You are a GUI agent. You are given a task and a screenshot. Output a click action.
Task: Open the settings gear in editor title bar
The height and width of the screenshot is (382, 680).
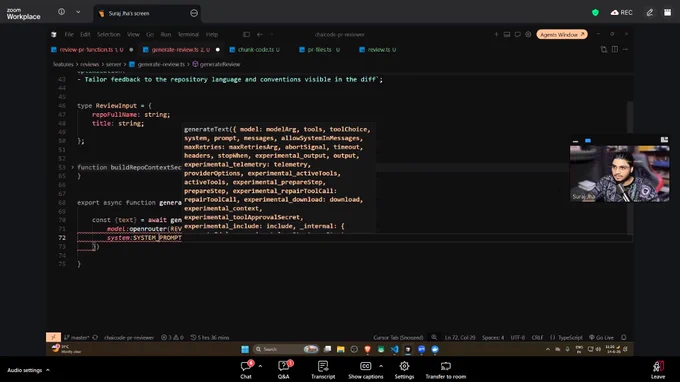[528, 34]
